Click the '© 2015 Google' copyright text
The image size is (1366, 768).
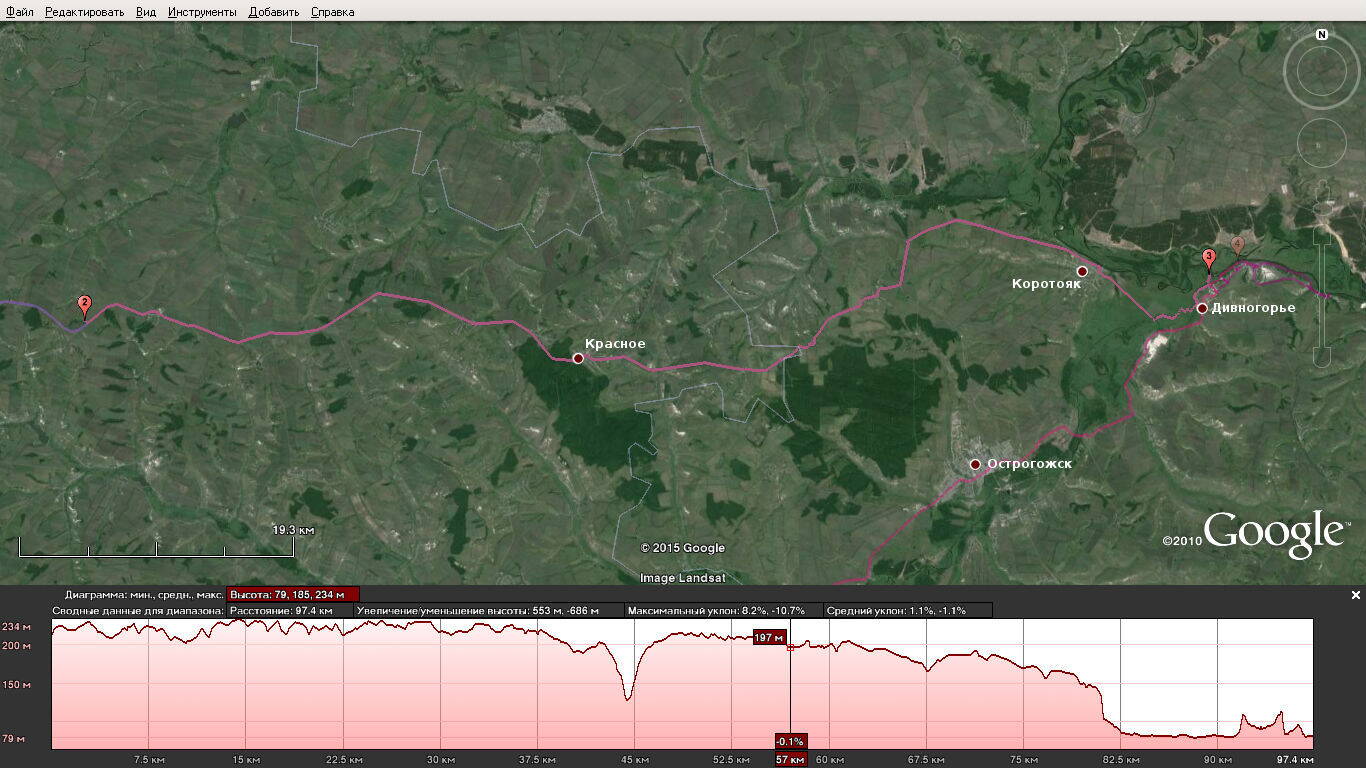[x=683, y=548]
